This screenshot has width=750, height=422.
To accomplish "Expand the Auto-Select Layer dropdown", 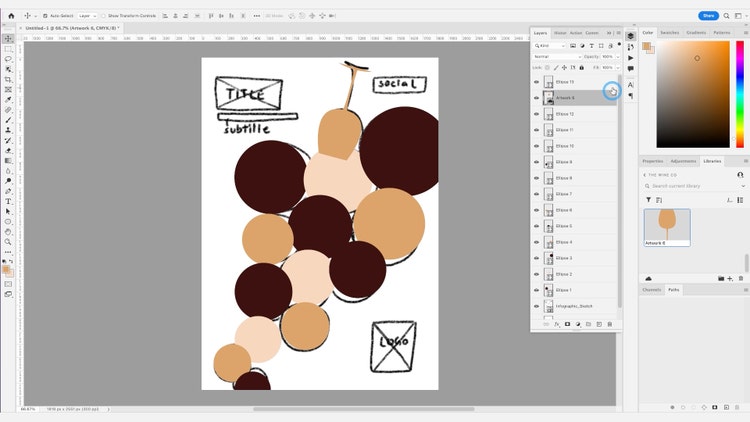I will [x=87, y=16].
